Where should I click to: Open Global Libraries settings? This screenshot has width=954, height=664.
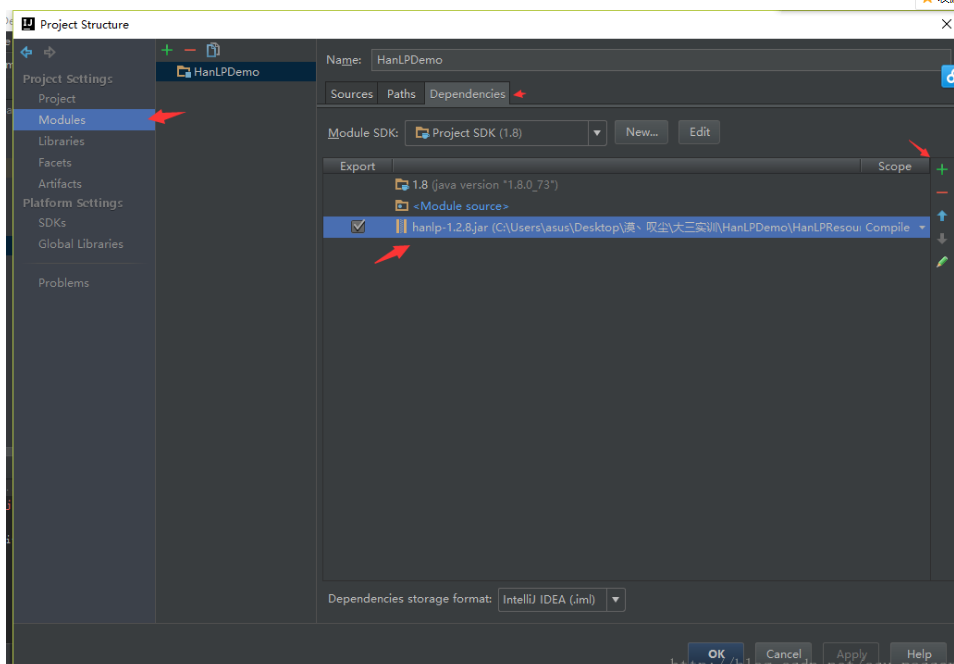[81, 244]
